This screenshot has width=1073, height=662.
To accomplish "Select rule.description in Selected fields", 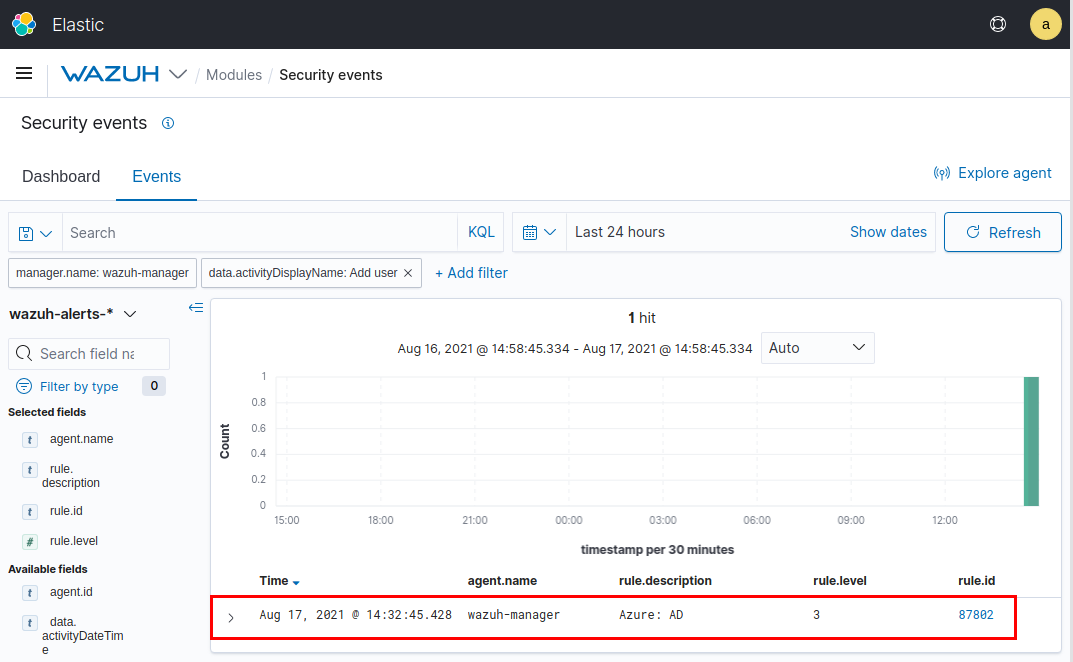I will 71,476.
